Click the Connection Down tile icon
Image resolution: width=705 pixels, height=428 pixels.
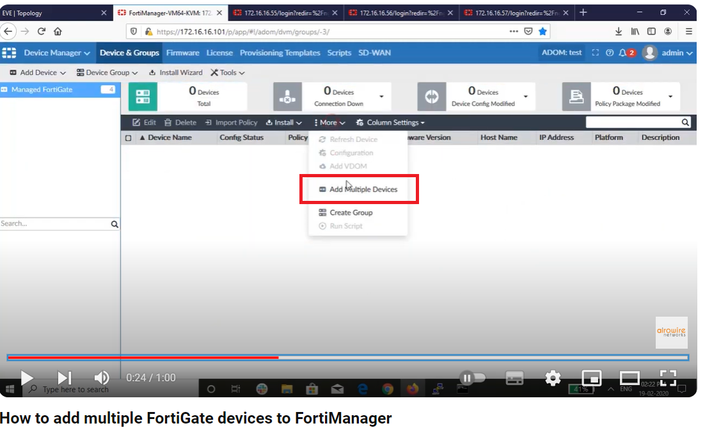(288, 97)
